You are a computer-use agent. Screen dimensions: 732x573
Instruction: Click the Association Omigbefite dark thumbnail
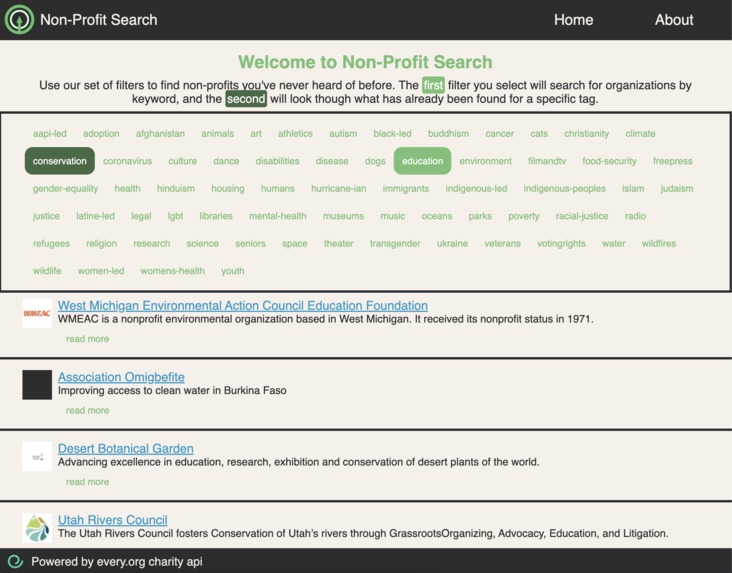(37, 385)
